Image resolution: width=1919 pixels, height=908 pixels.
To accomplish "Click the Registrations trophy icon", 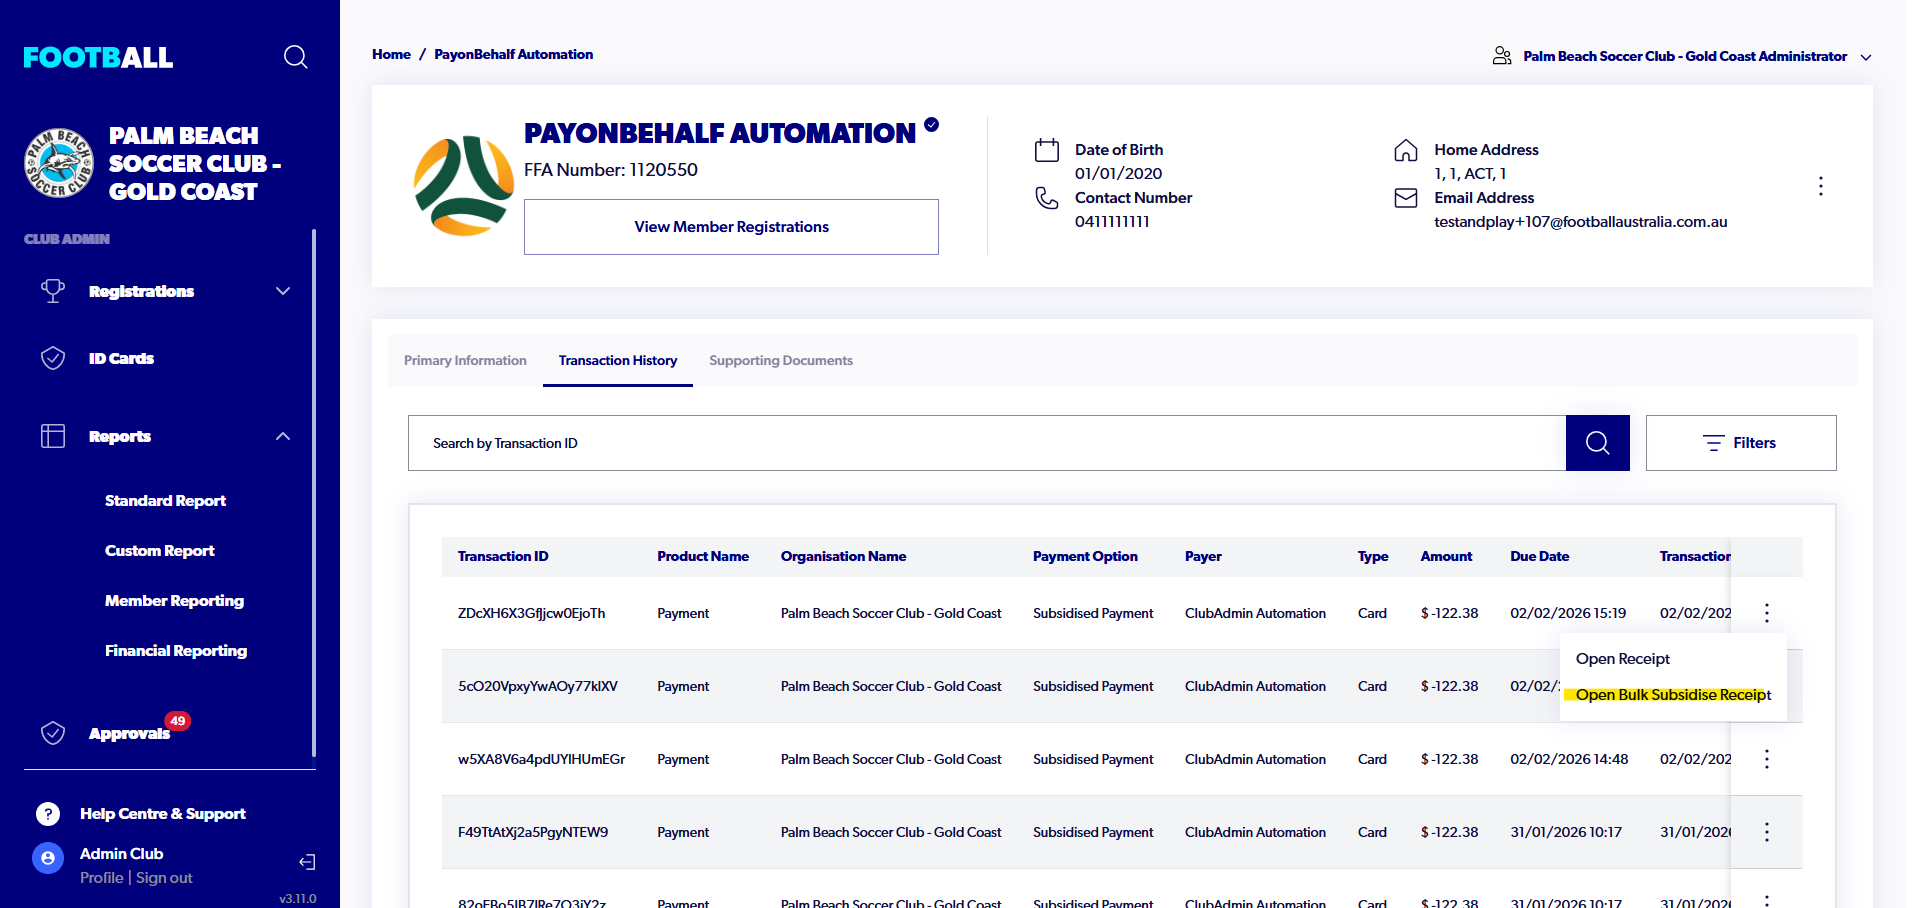I will [53, 291].
